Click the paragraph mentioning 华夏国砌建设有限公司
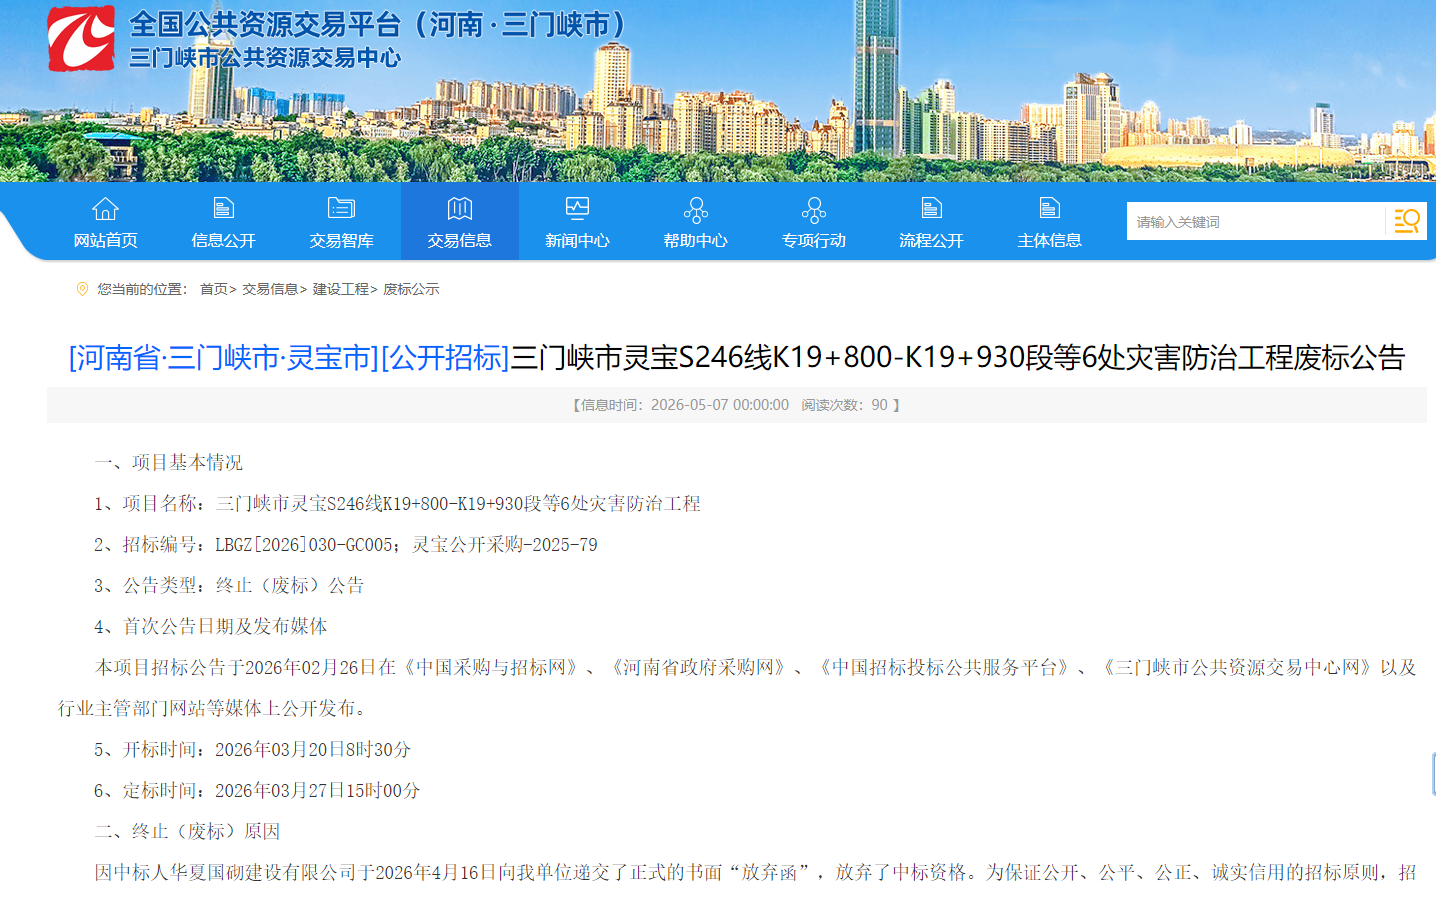This screenshot has height=901, width=1436. click(755, 872)
